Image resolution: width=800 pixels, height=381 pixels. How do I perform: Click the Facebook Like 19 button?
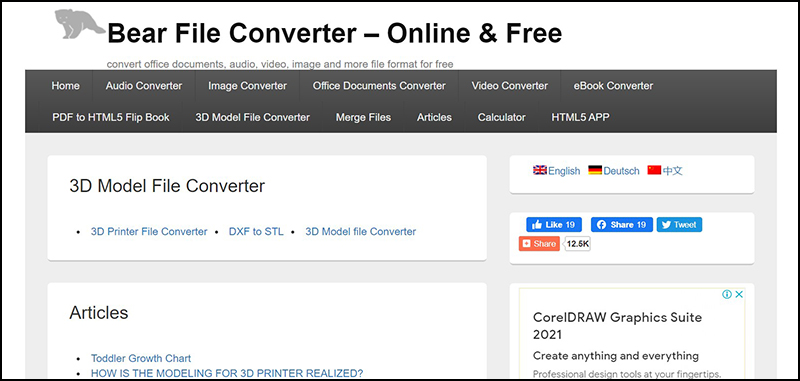tap(554, 224)
